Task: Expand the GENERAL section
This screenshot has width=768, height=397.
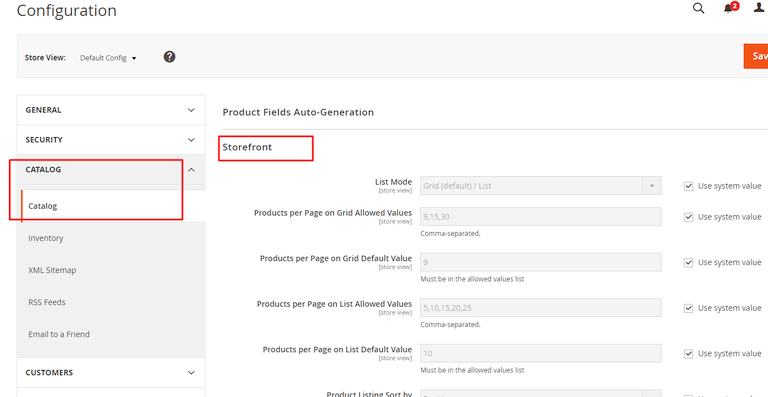Action: [x=111, y=110]
